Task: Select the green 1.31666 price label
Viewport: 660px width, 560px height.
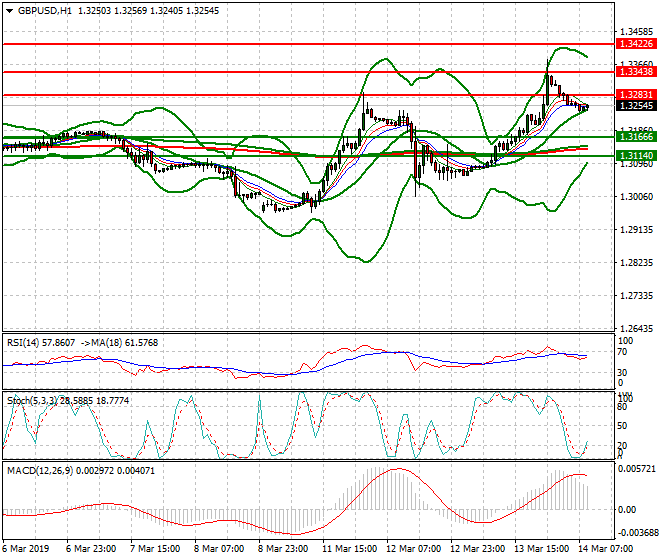Action: click(636, 136)
